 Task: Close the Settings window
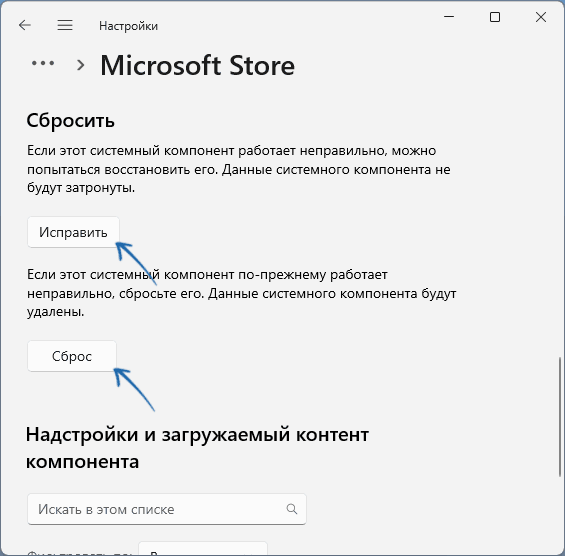coord(541,17)
